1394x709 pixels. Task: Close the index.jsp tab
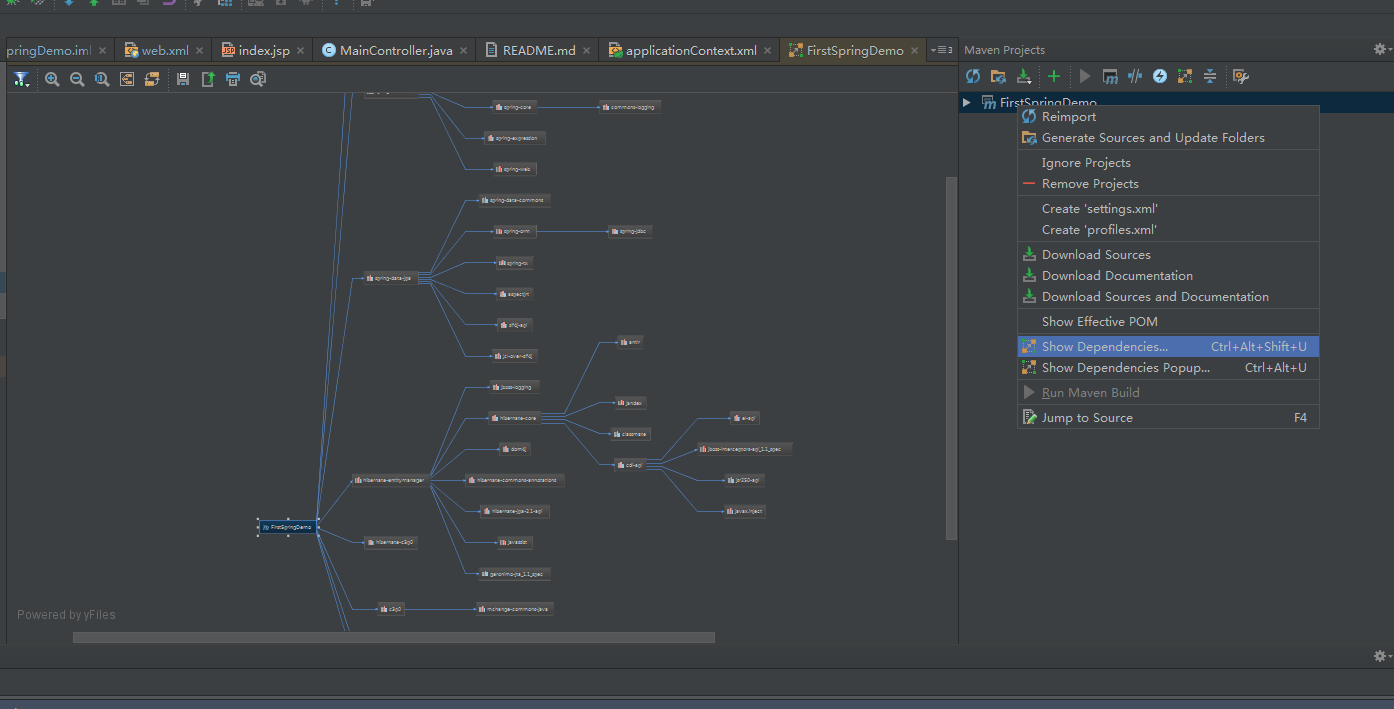click(x=301, y=50)
